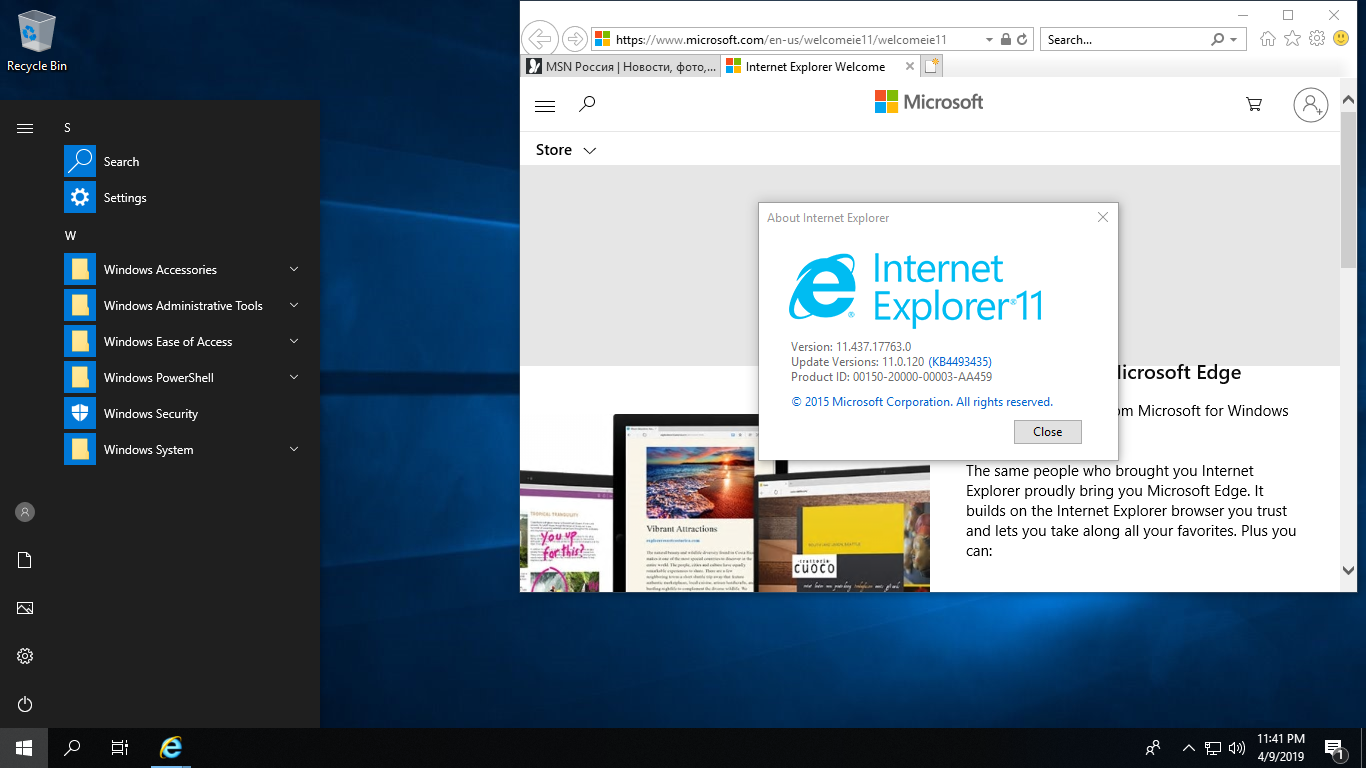1366x768 pixels.
Task: Click the address bar lock icon
Action: tap(1006, 40)
